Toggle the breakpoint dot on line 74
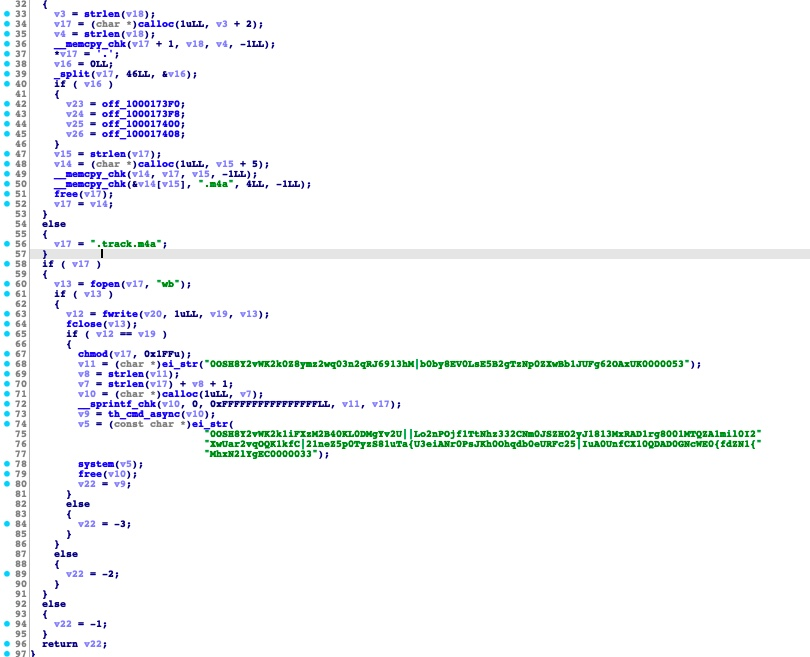Viewport: 810px width, 657px height. pos(7,424)
